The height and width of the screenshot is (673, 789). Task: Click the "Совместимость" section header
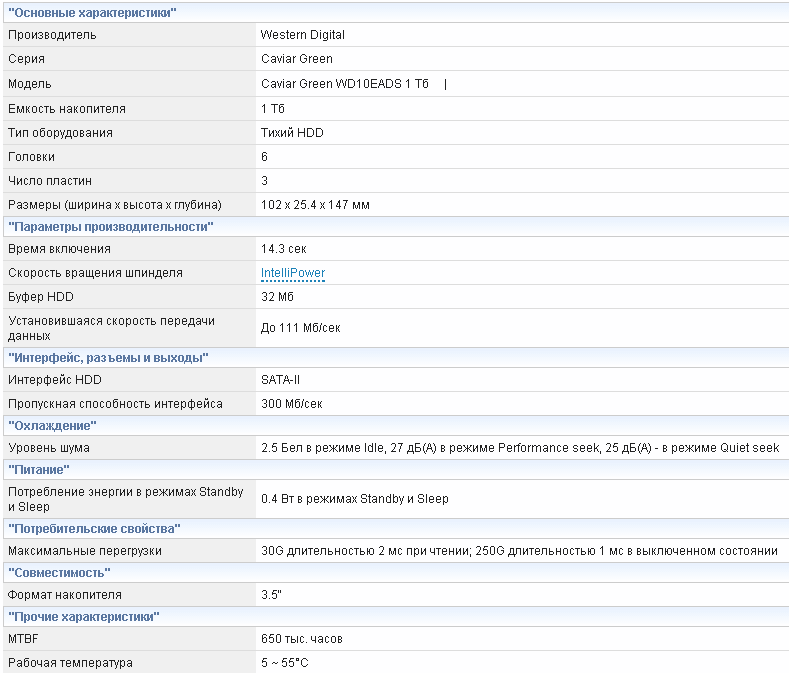coord(59,572)
